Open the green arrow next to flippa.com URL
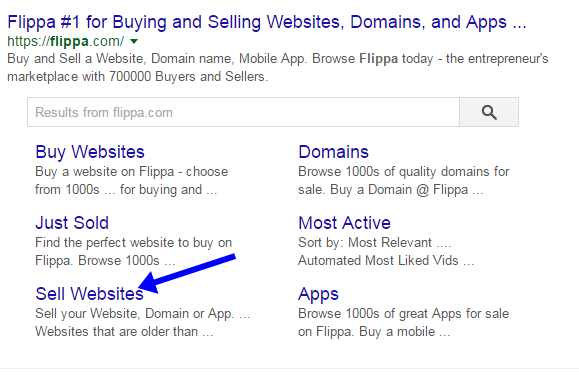Viewport: 579px width, 383px height. click(134, 41)
